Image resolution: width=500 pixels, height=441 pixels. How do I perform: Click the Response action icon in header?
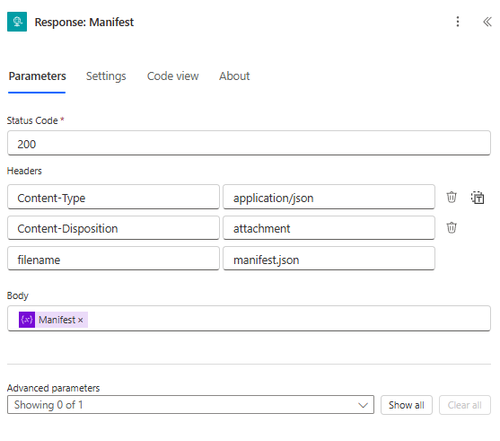point(17,22)
